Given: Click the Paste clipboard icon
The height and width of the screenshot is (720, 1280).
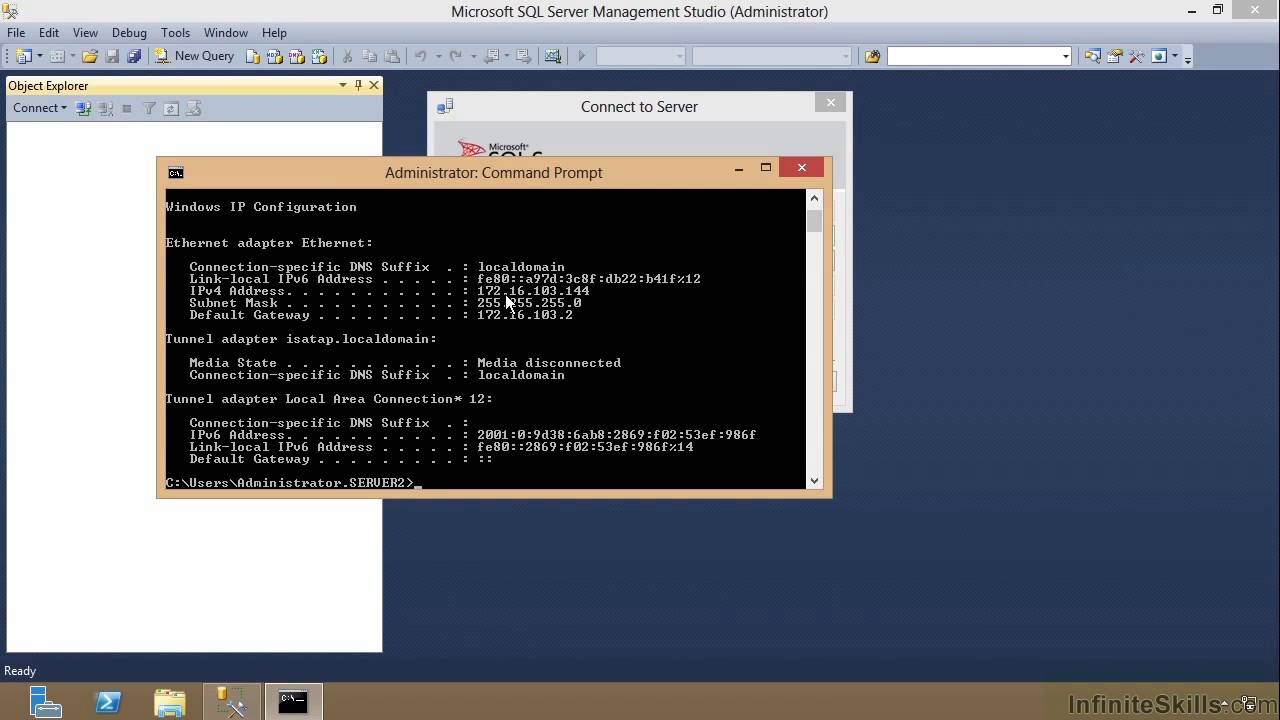Looking at the screenshot, I should click(x=392, y=57).
